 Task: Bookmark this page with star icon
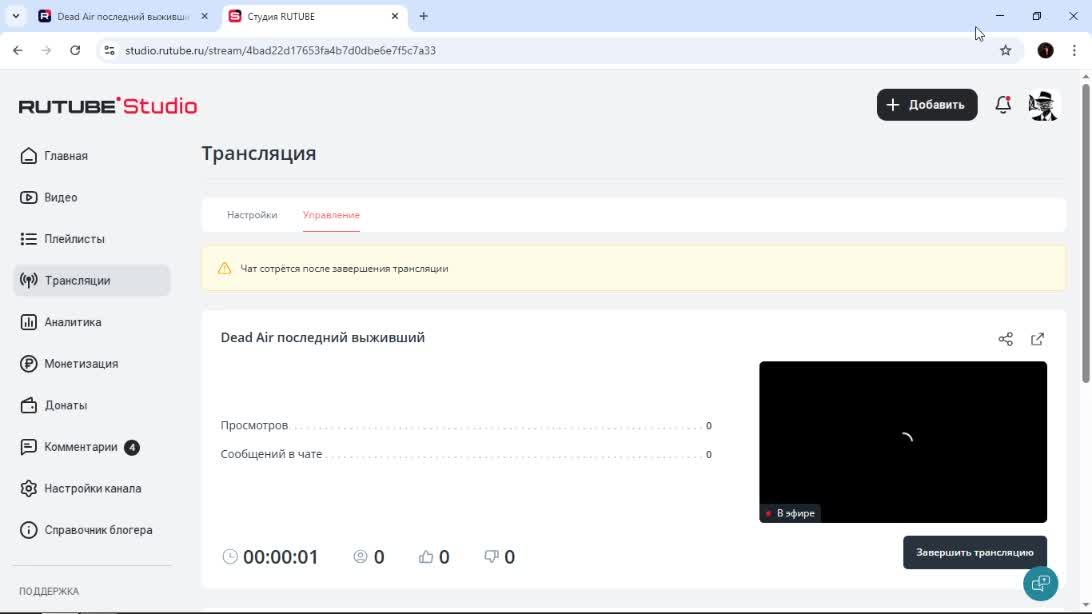[1006, 50]
